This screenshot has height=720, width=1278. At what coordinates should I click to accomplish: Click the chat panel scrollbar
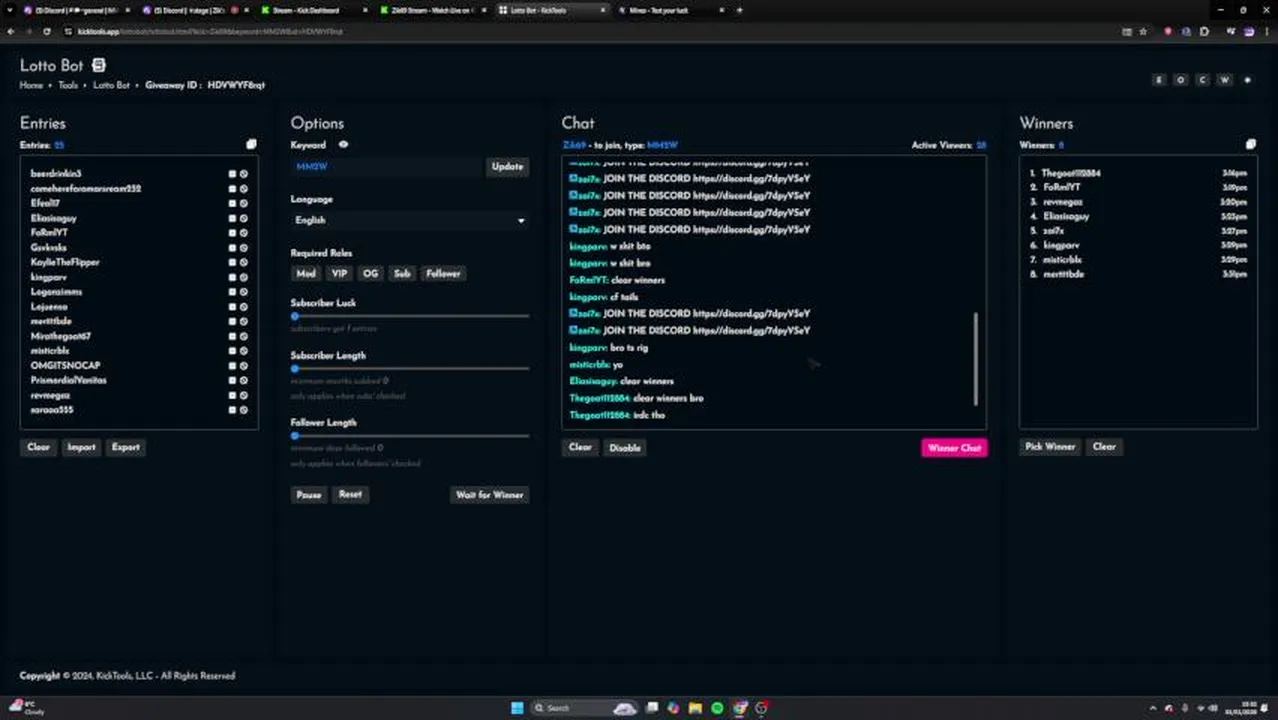pos(976,359)
